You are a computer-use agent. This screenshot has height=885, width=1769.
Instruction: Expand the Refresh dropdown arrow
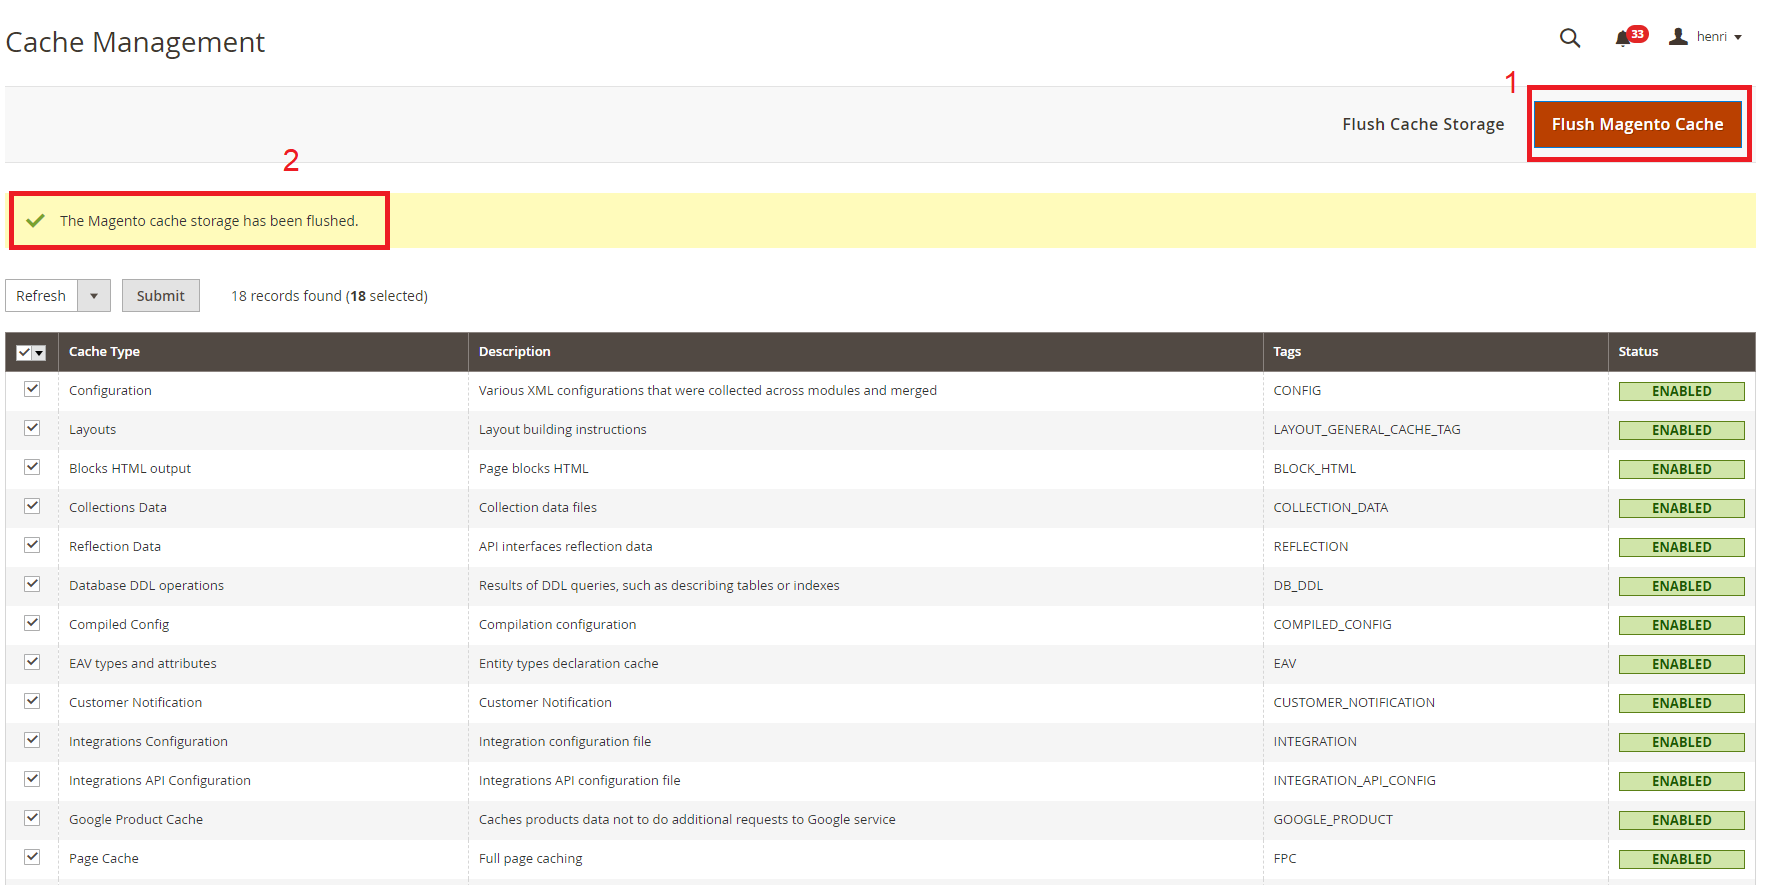[x=94, y=295]
